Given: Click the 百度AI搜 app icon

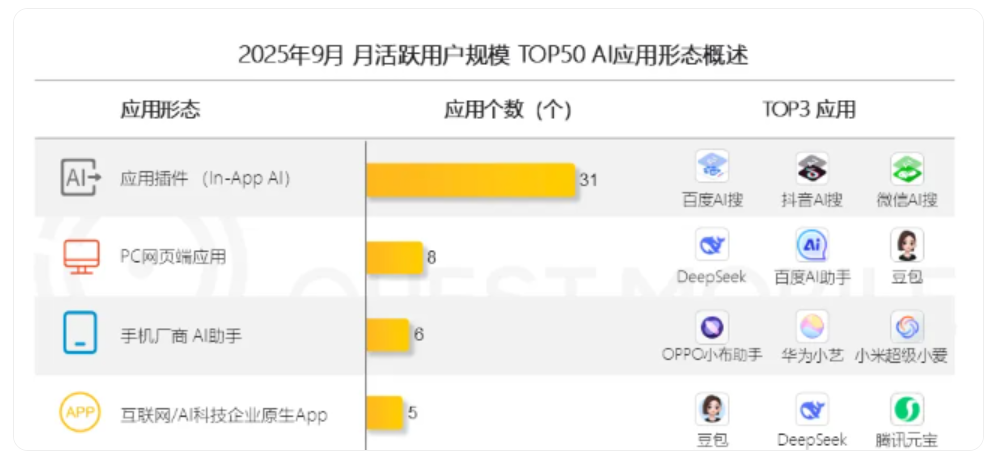Looking at the screenshot, I should (x=712, y=167).
